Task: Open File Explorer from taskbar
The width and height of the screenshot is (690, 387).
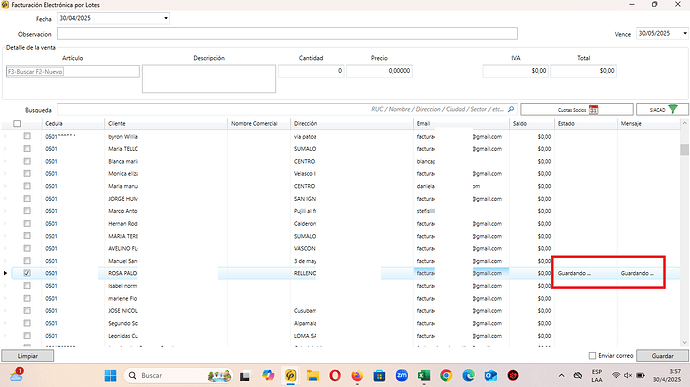Action: tap(313, 376)
